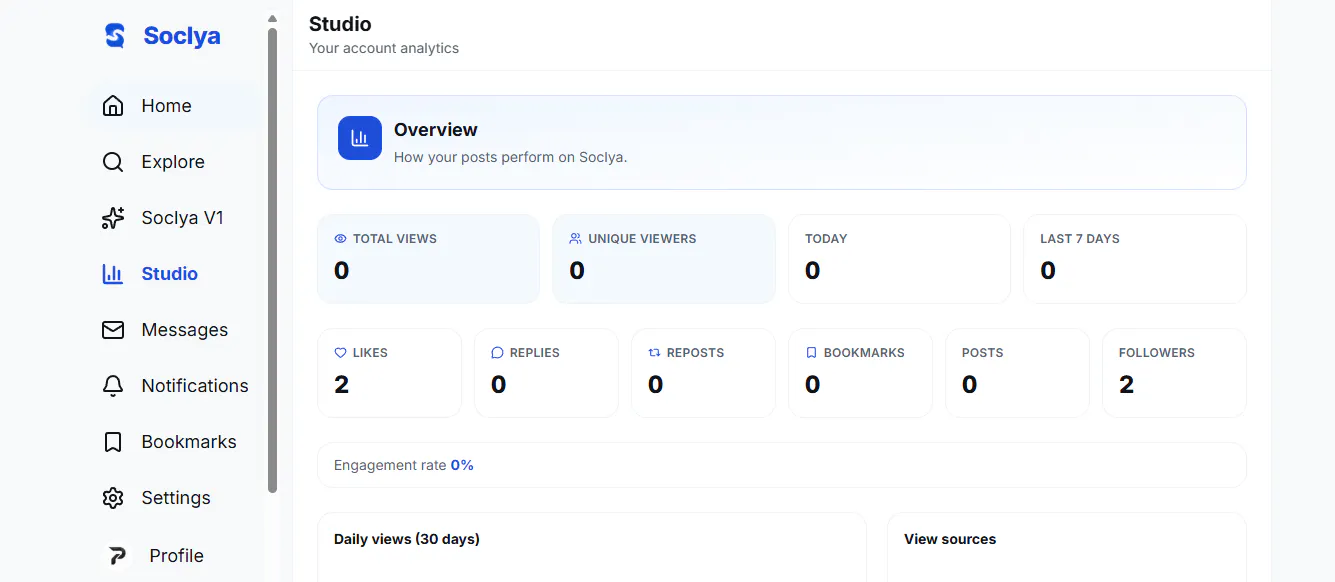Click the Total Views stat card
Viewport: 1335px width, 582px height.
428,259
